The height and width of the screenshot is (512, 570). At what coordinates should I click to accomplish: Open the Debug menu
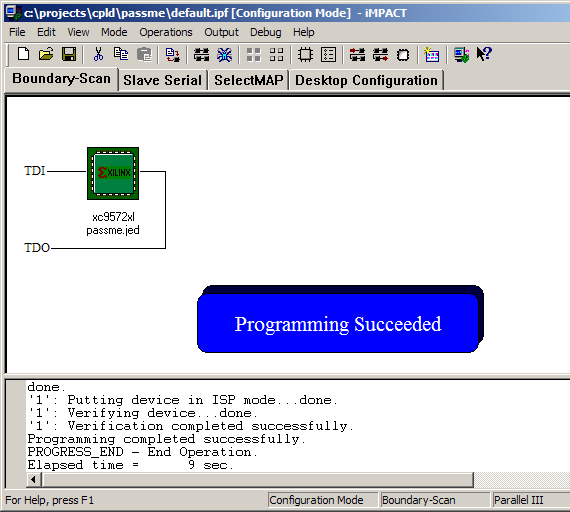[266, 32]
